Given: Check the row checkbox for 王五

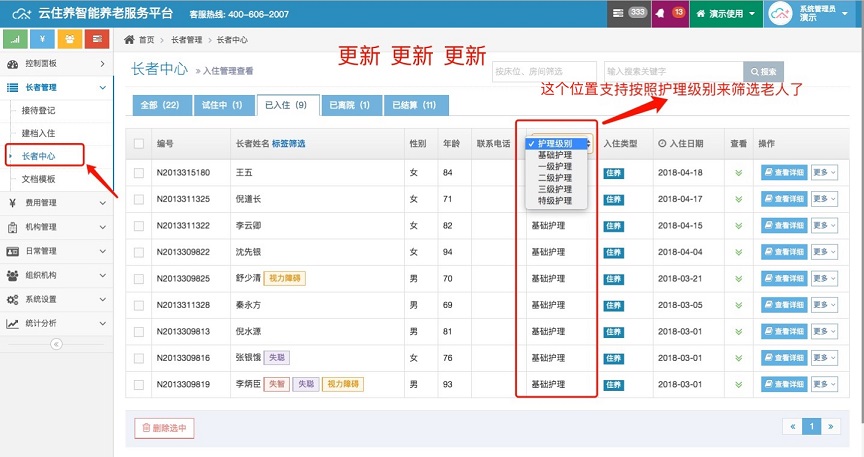Looking at the screenshot, I should coord(139,172).
